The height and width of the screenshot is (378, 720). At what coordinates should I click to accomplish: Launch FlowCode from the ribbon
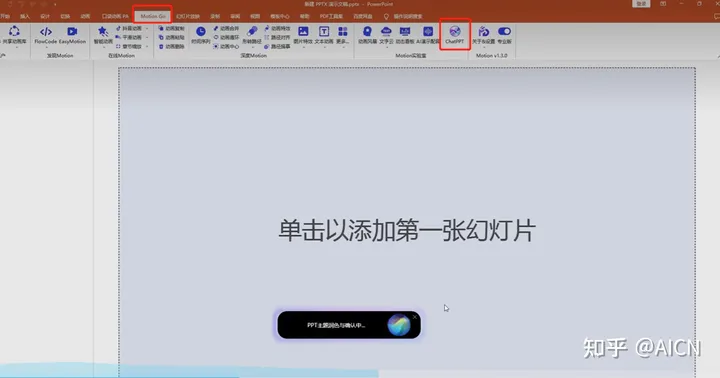tap(45, 35)
